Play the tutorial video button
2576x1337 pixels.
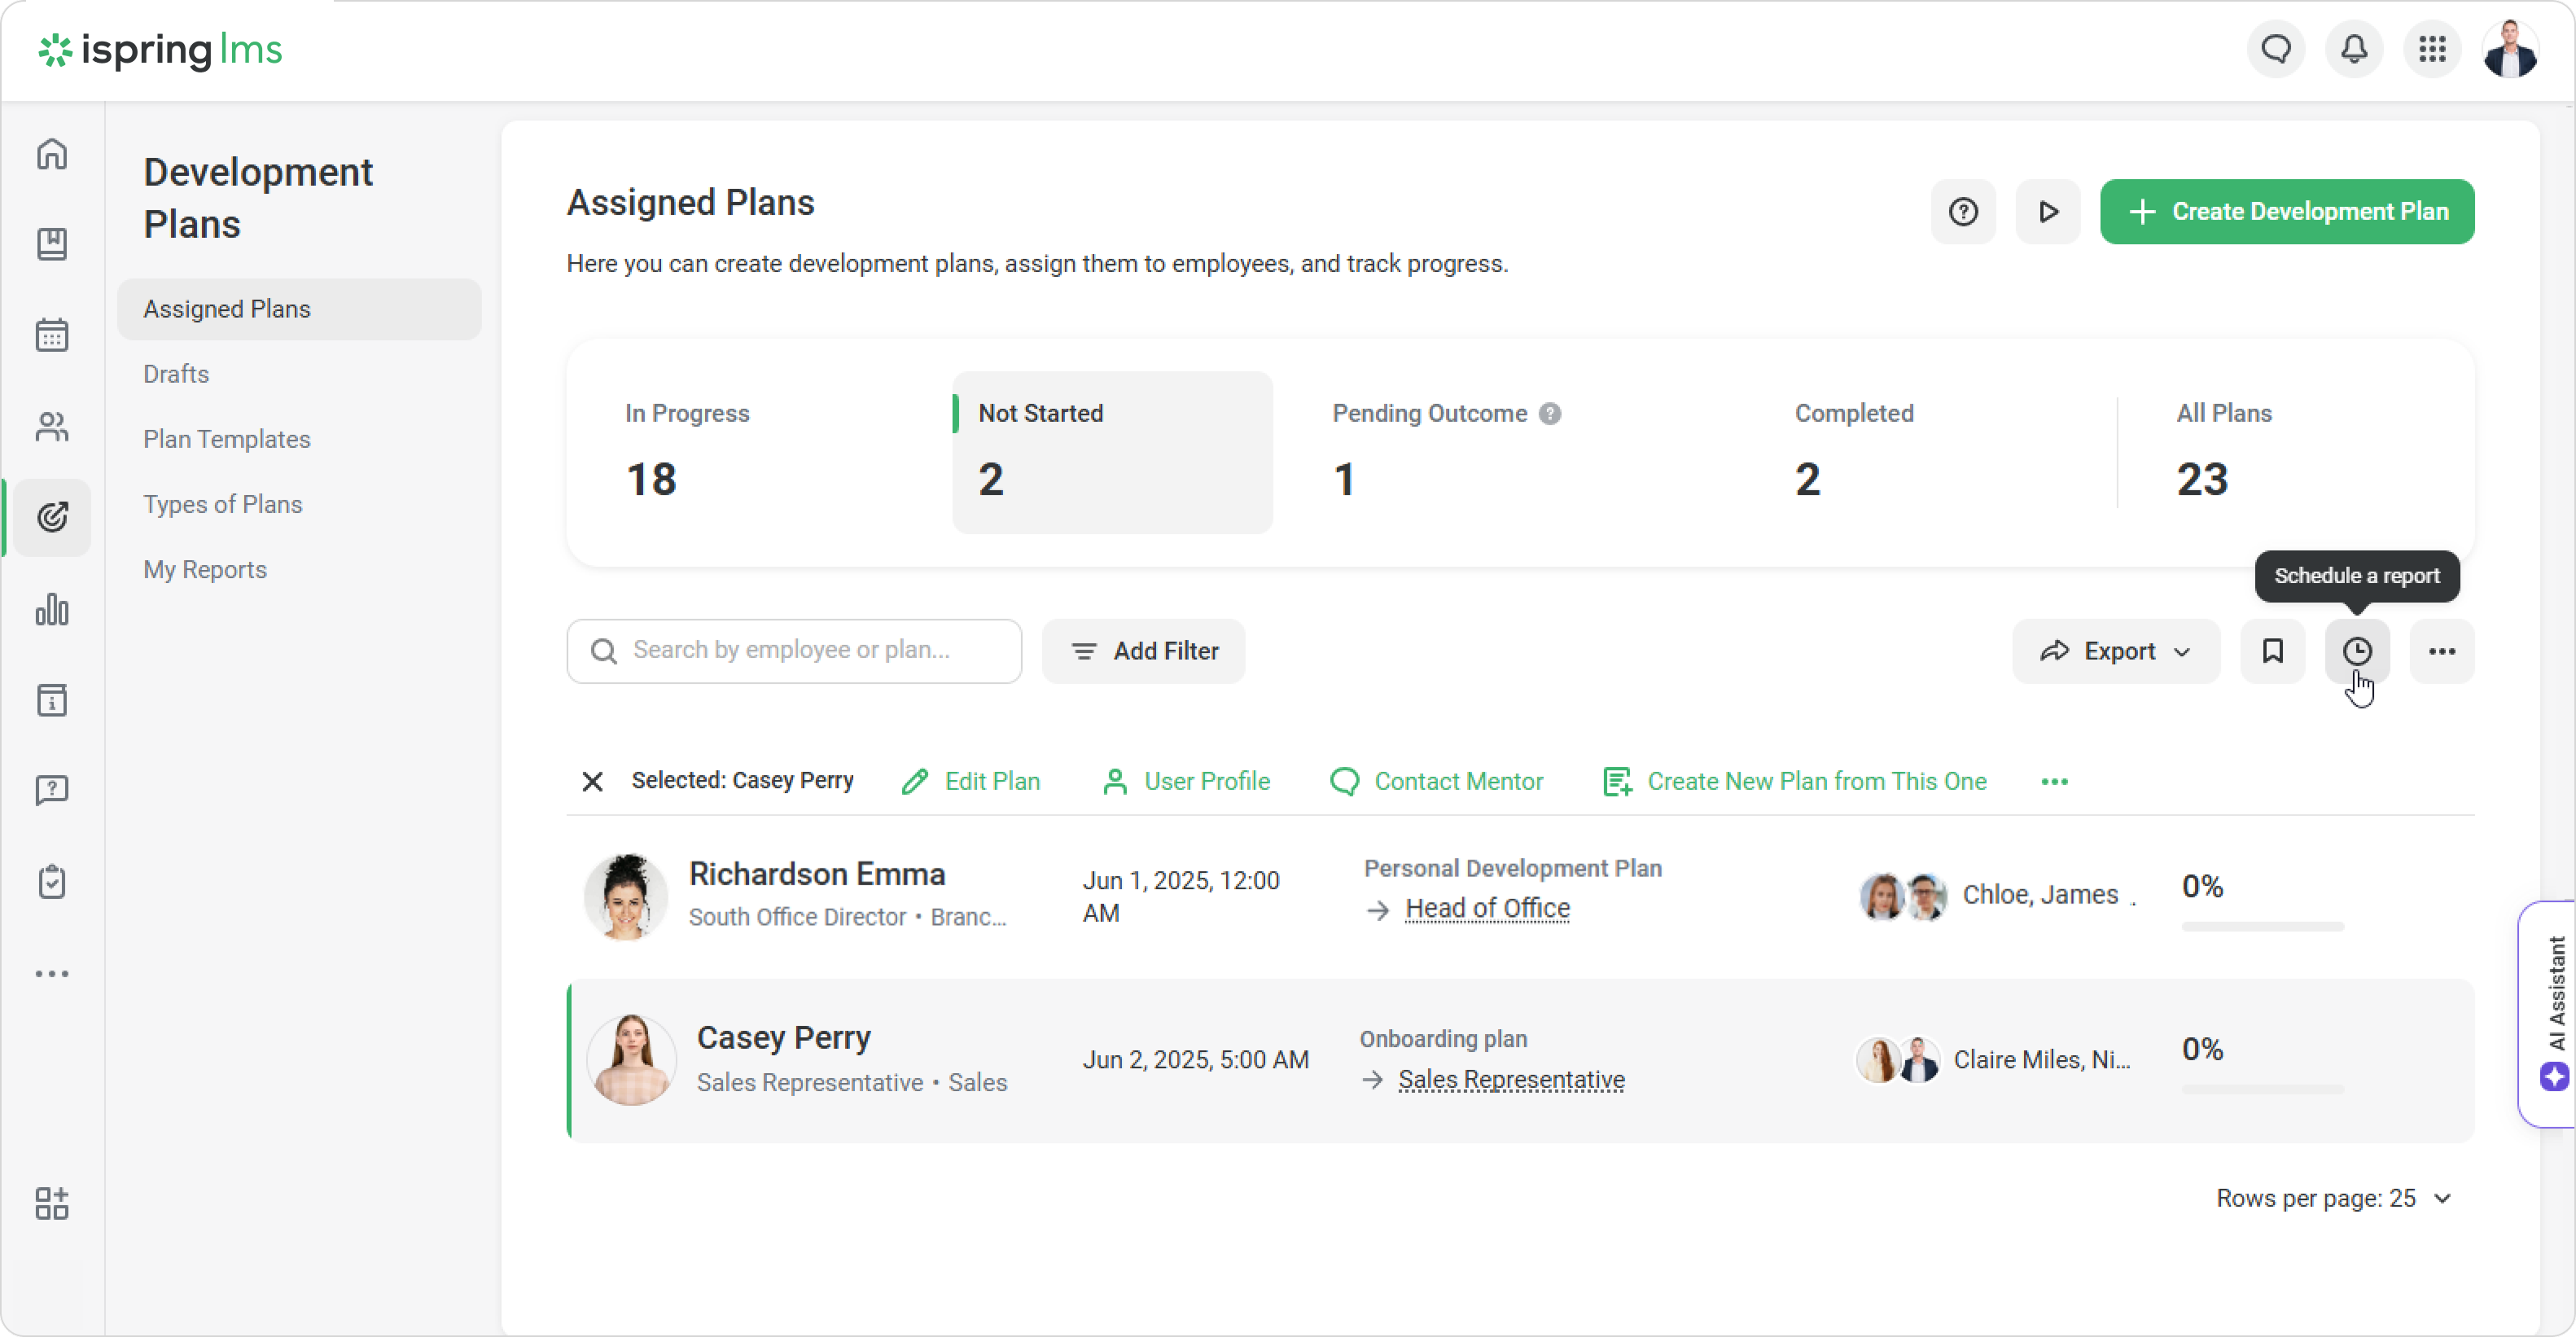click(x=2047, y=212)
